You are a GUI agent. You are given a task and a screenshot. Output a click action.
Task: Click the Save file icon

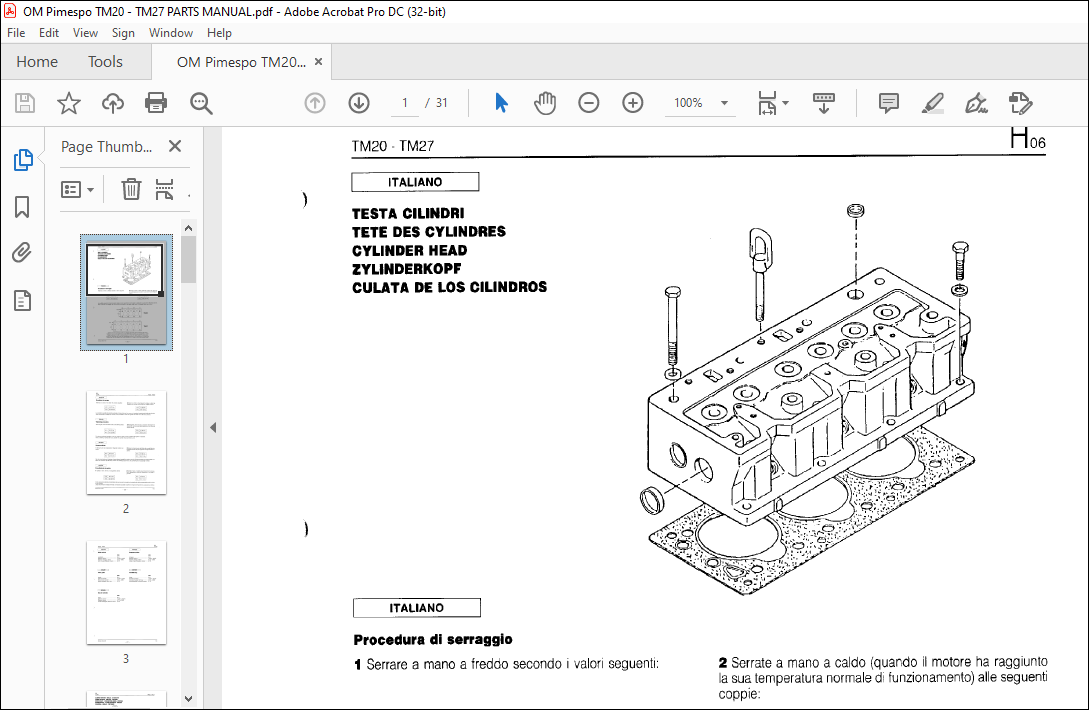tap(25, 103)
